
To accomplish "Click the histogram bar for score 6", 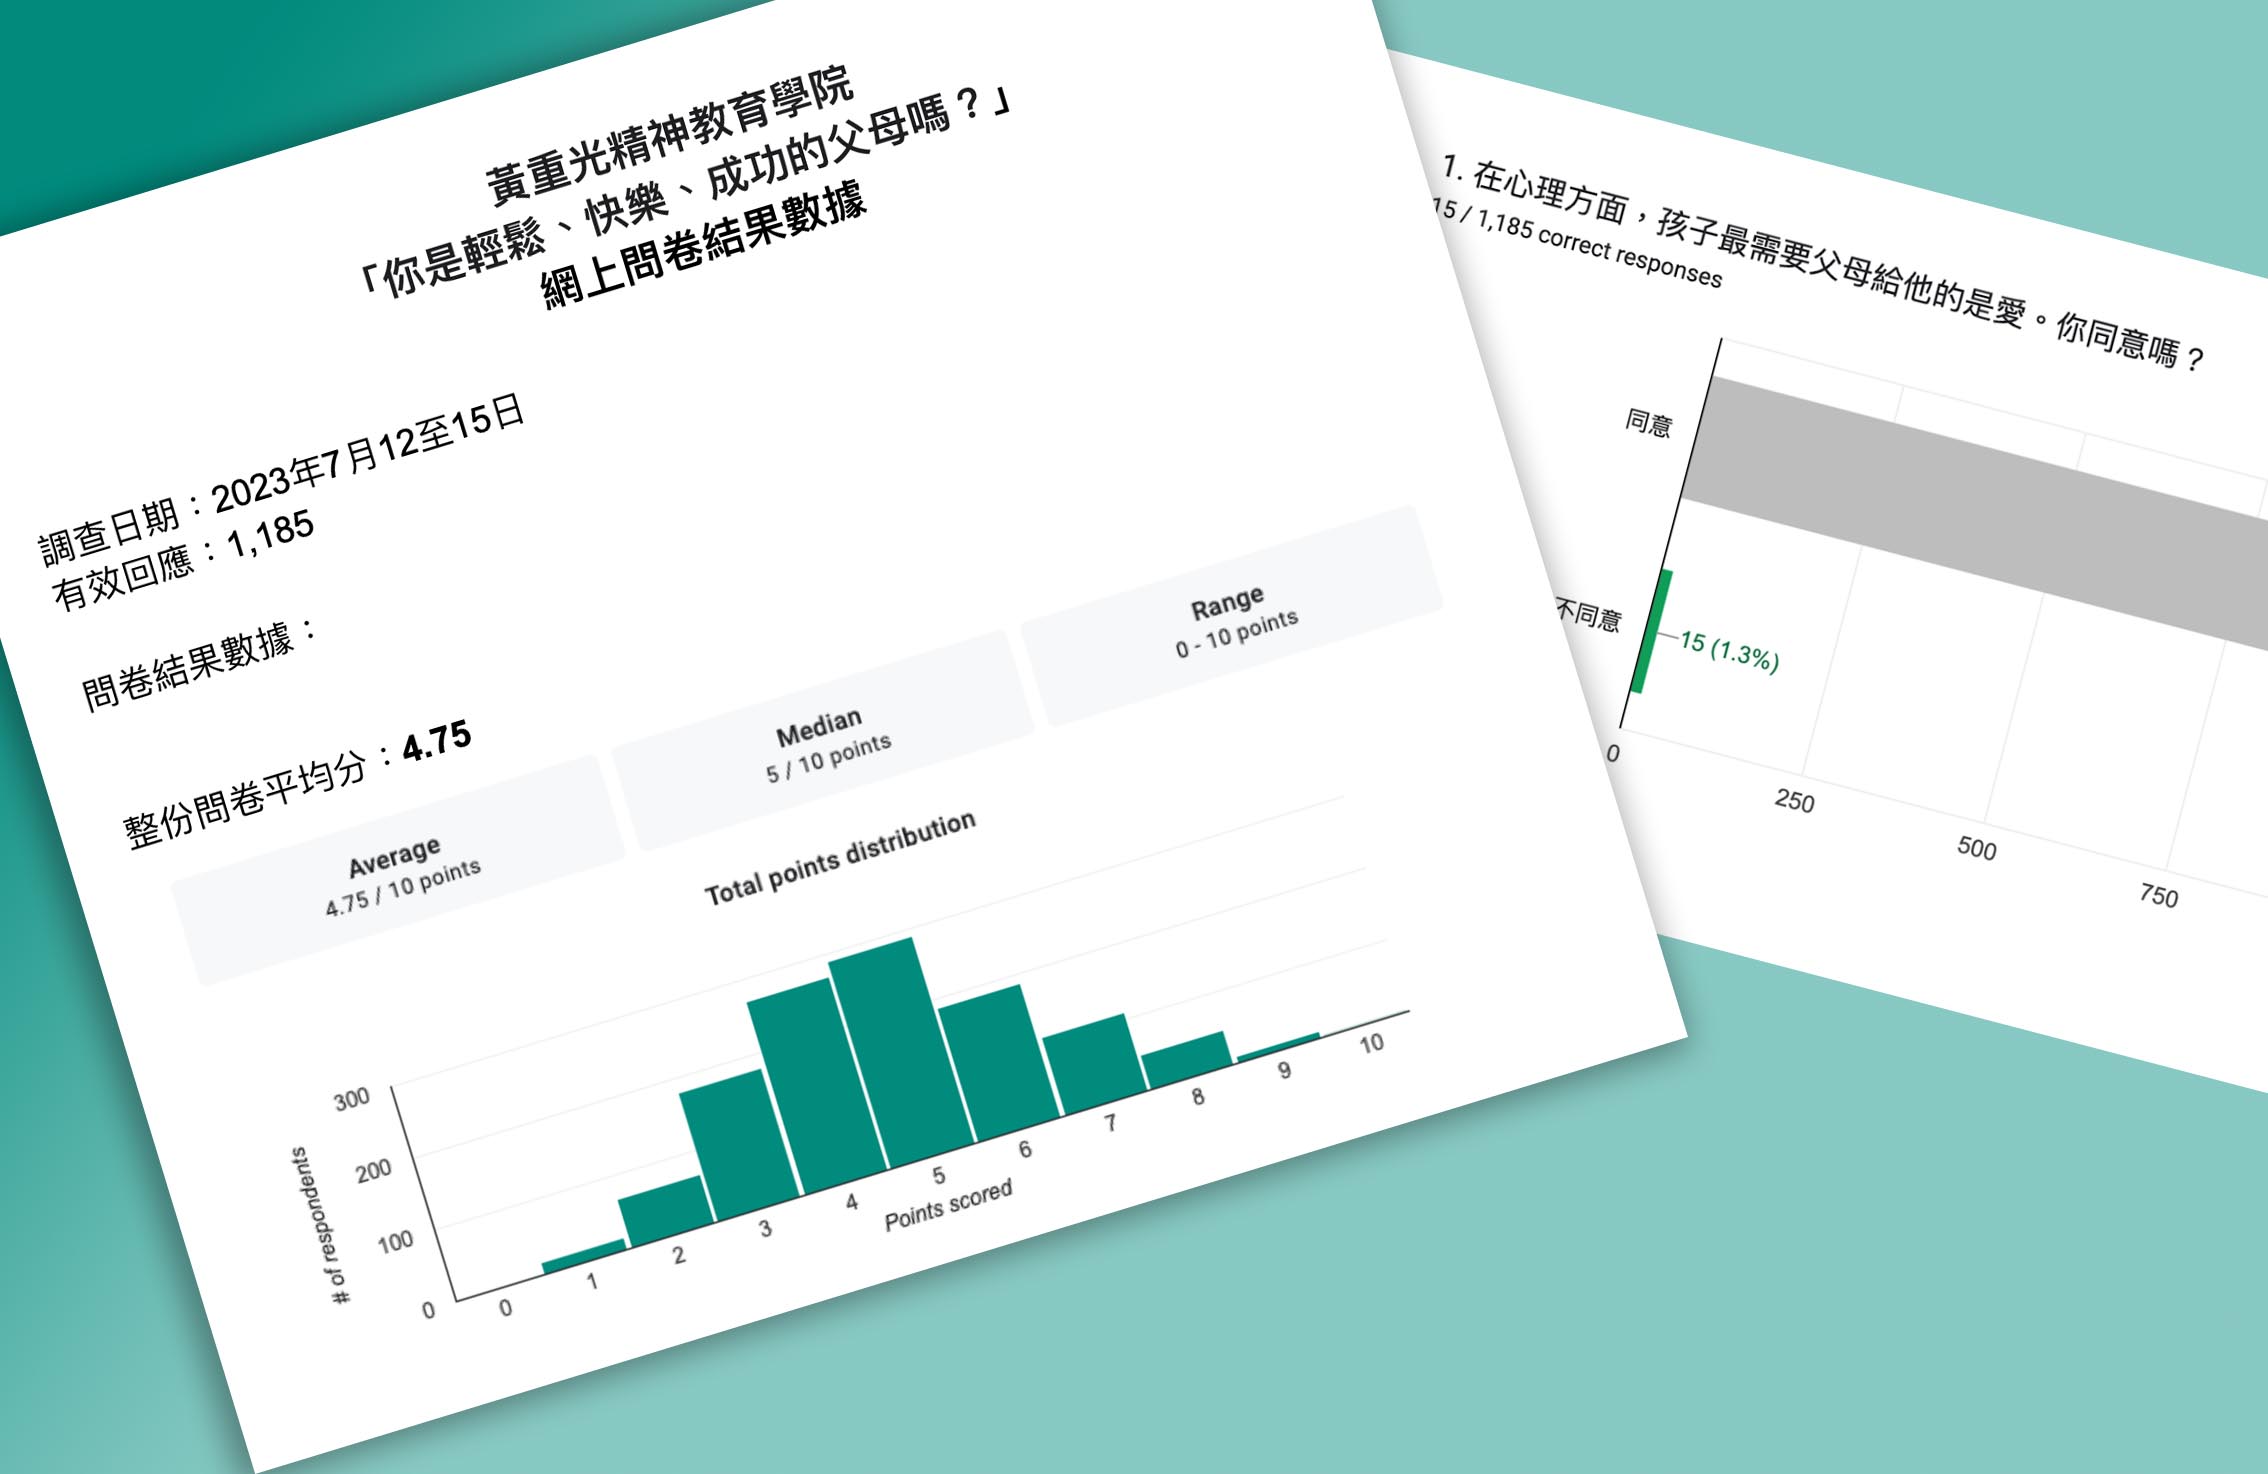I will pos(997,1063).
